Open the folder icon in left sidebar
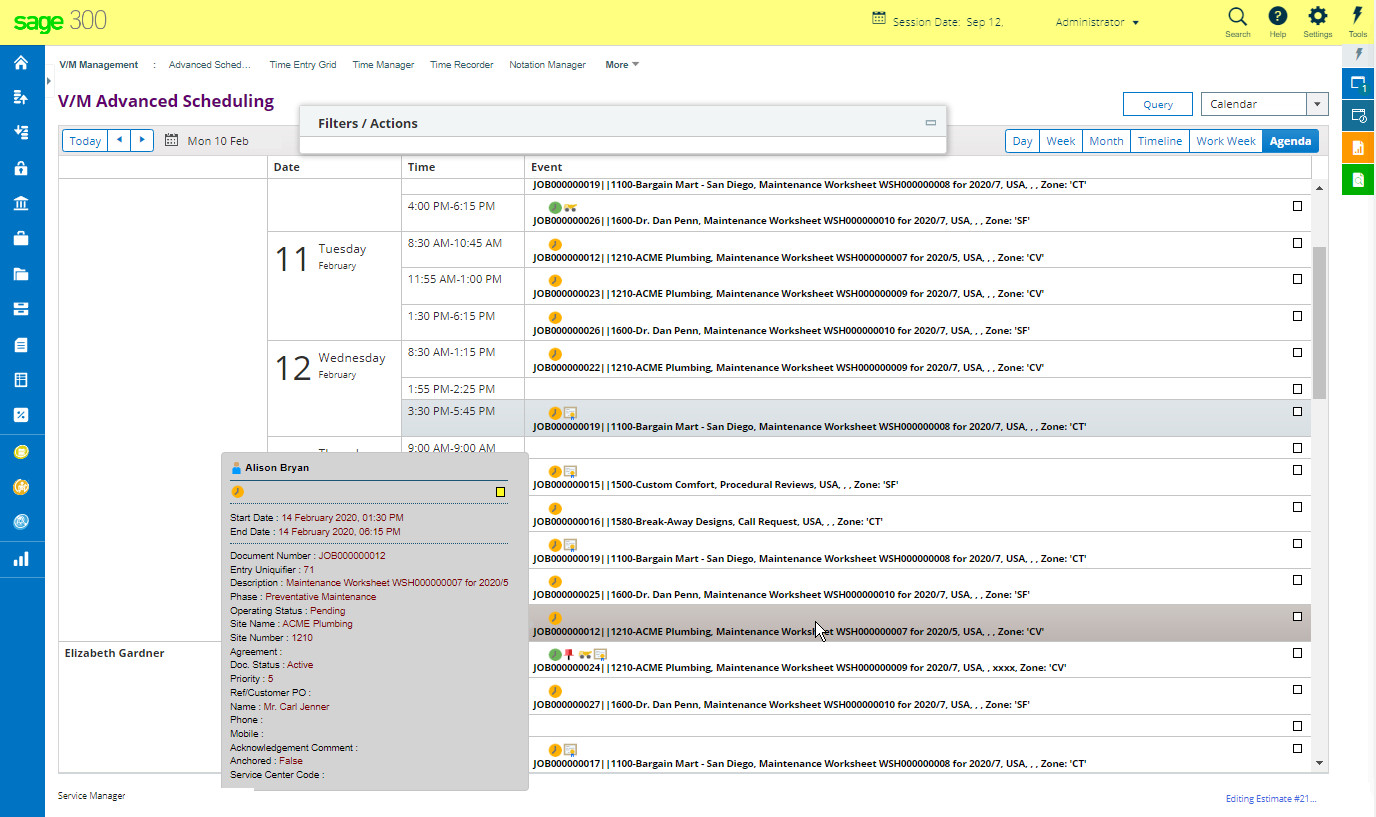Screen dimensions: 1376x817 (21, 274)
